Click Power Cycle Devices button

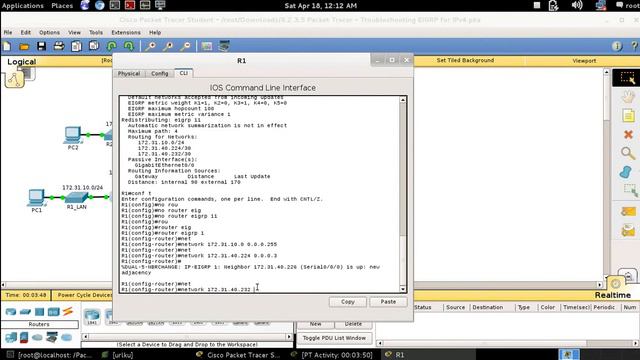pyautogui.click(x=84, y=295)
